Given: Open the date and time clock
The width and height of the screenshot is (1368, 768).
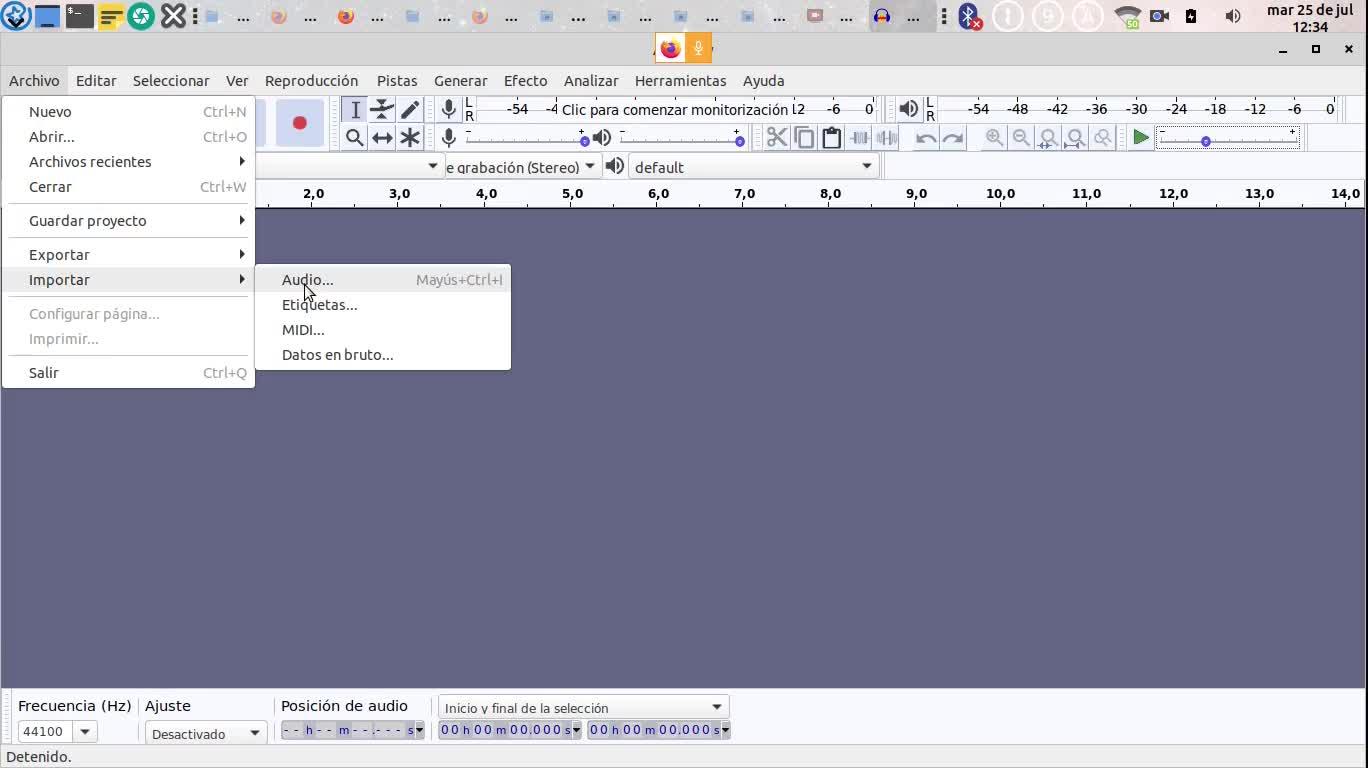Looking at the screenshot, I should coord(1310,18).
